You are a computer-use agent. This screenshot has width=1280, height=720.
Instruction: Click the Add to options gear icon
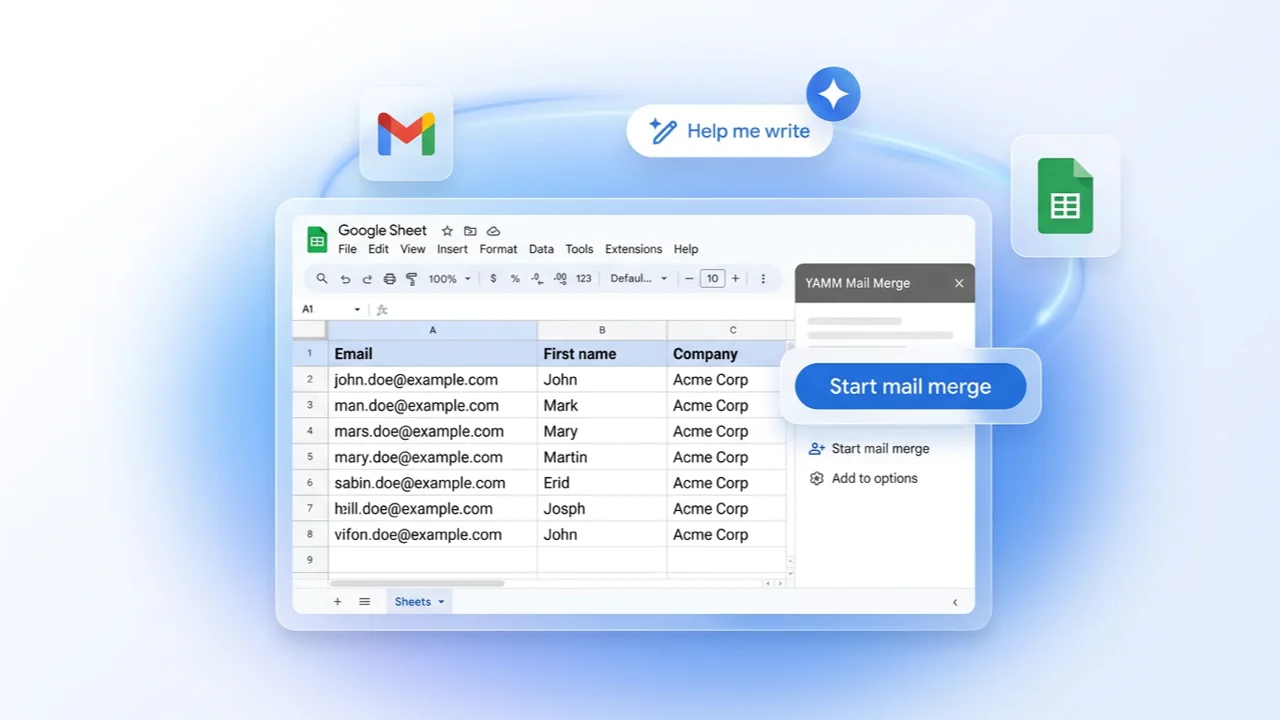(x=817, y=478)
